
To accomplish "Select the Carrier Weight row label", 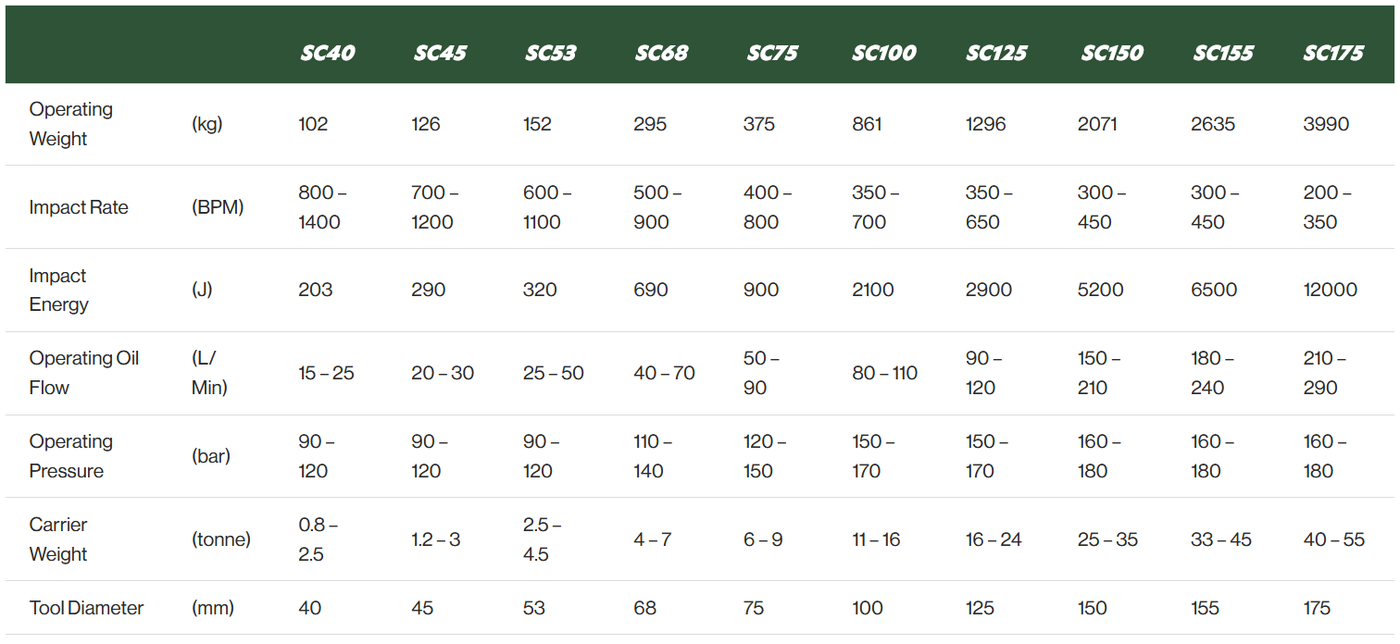I will [x=58, y=539].
